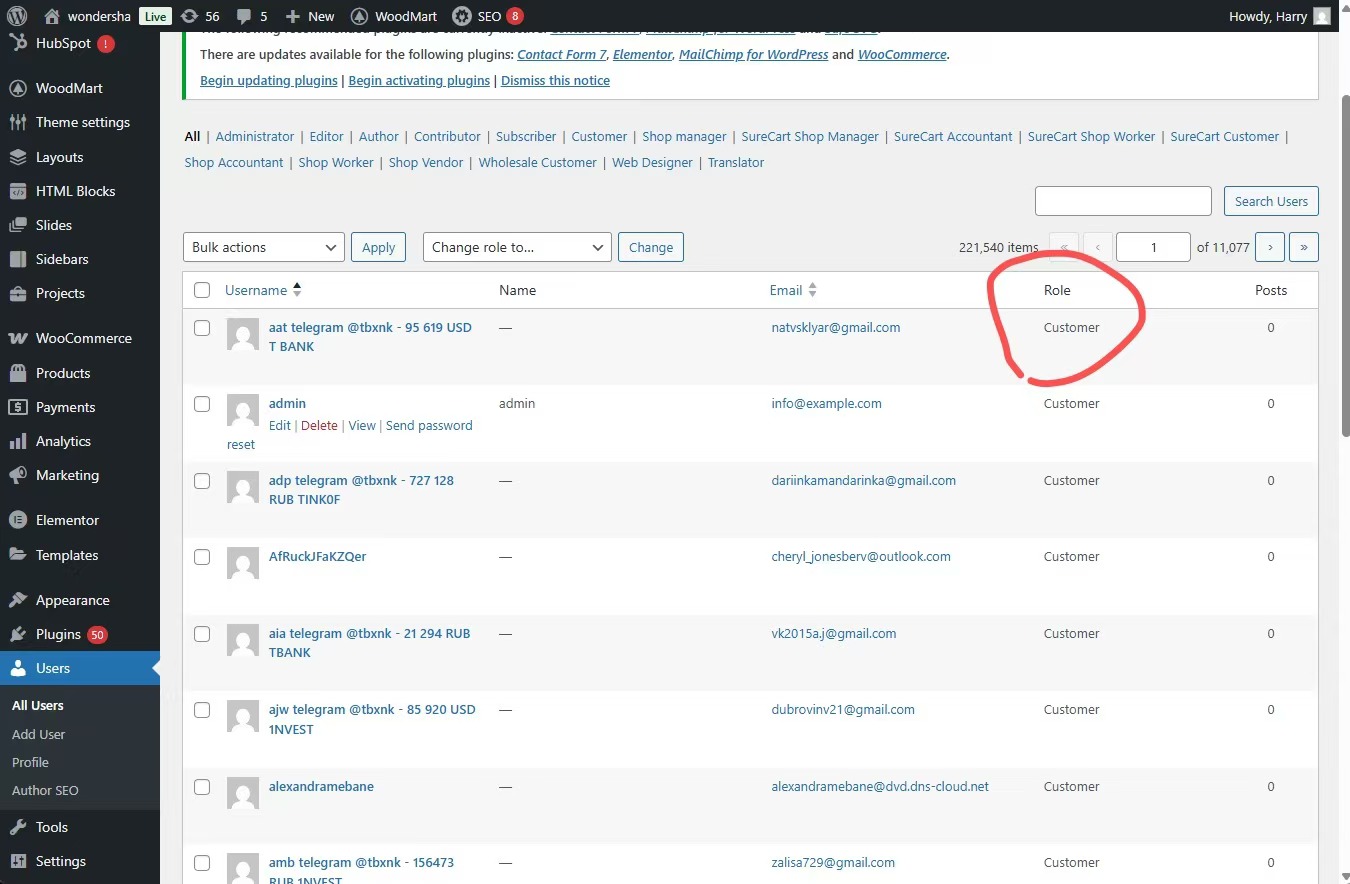Open the comments bubble icon in admin bar
This screenshot has width=1350, height=884.
point(243,16)
